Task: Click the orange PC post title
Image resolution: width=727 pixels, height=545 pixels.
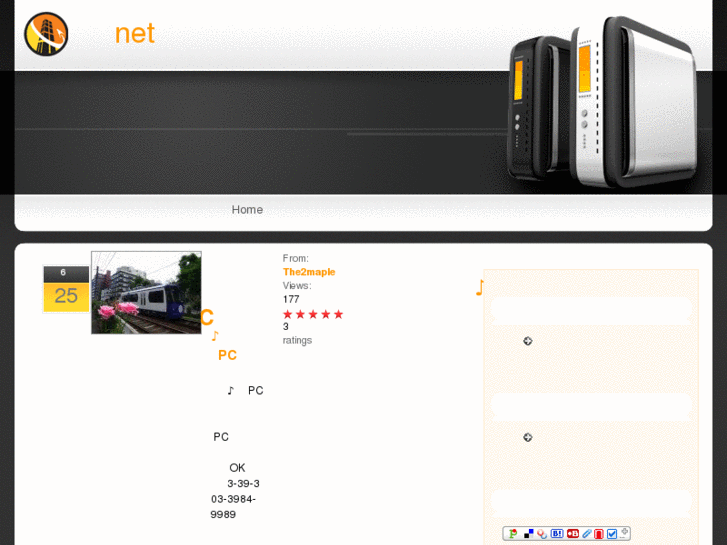Action: point(227,355)
